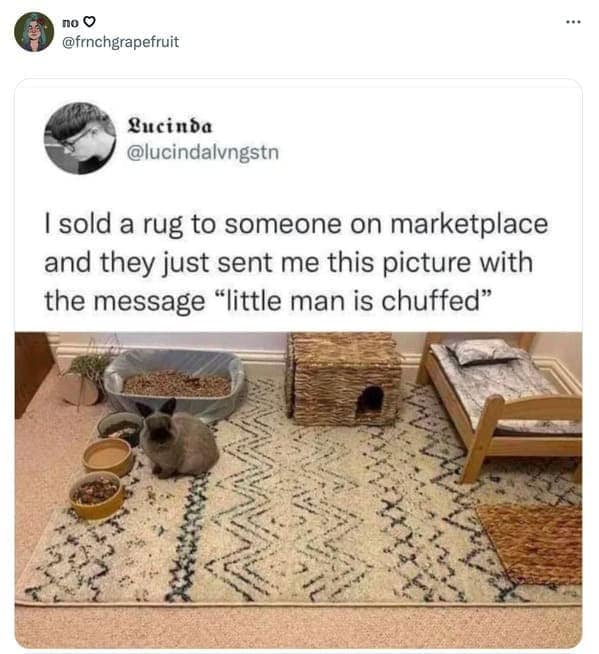Click the empty tan bowl beside the rabbit

pos(108,456)
